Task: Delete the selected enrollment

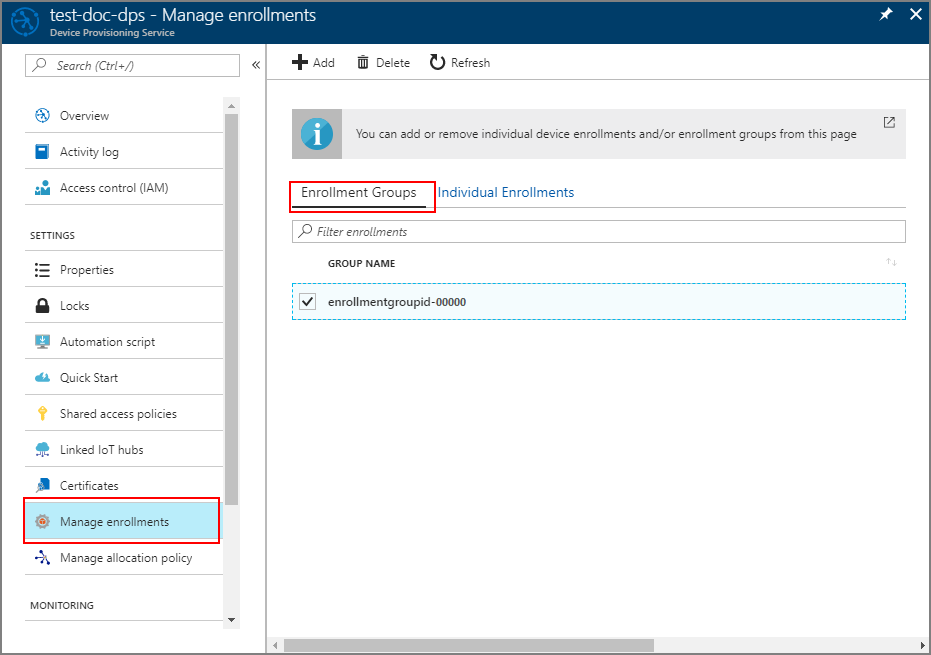Action: 383,63
